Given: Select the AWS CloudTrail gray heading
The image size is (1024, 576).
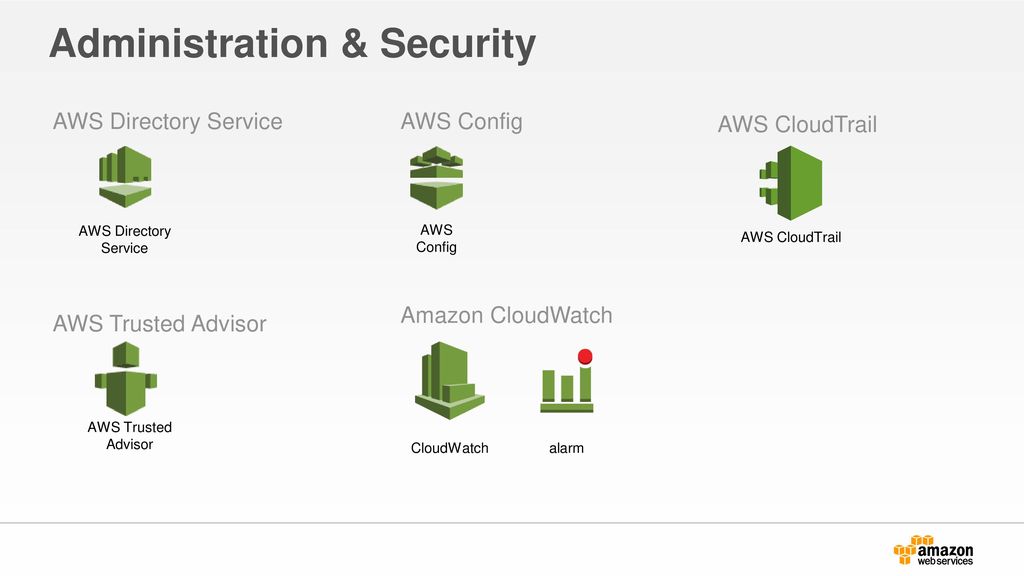Looking at the screenshot, I should coord(797,124).
